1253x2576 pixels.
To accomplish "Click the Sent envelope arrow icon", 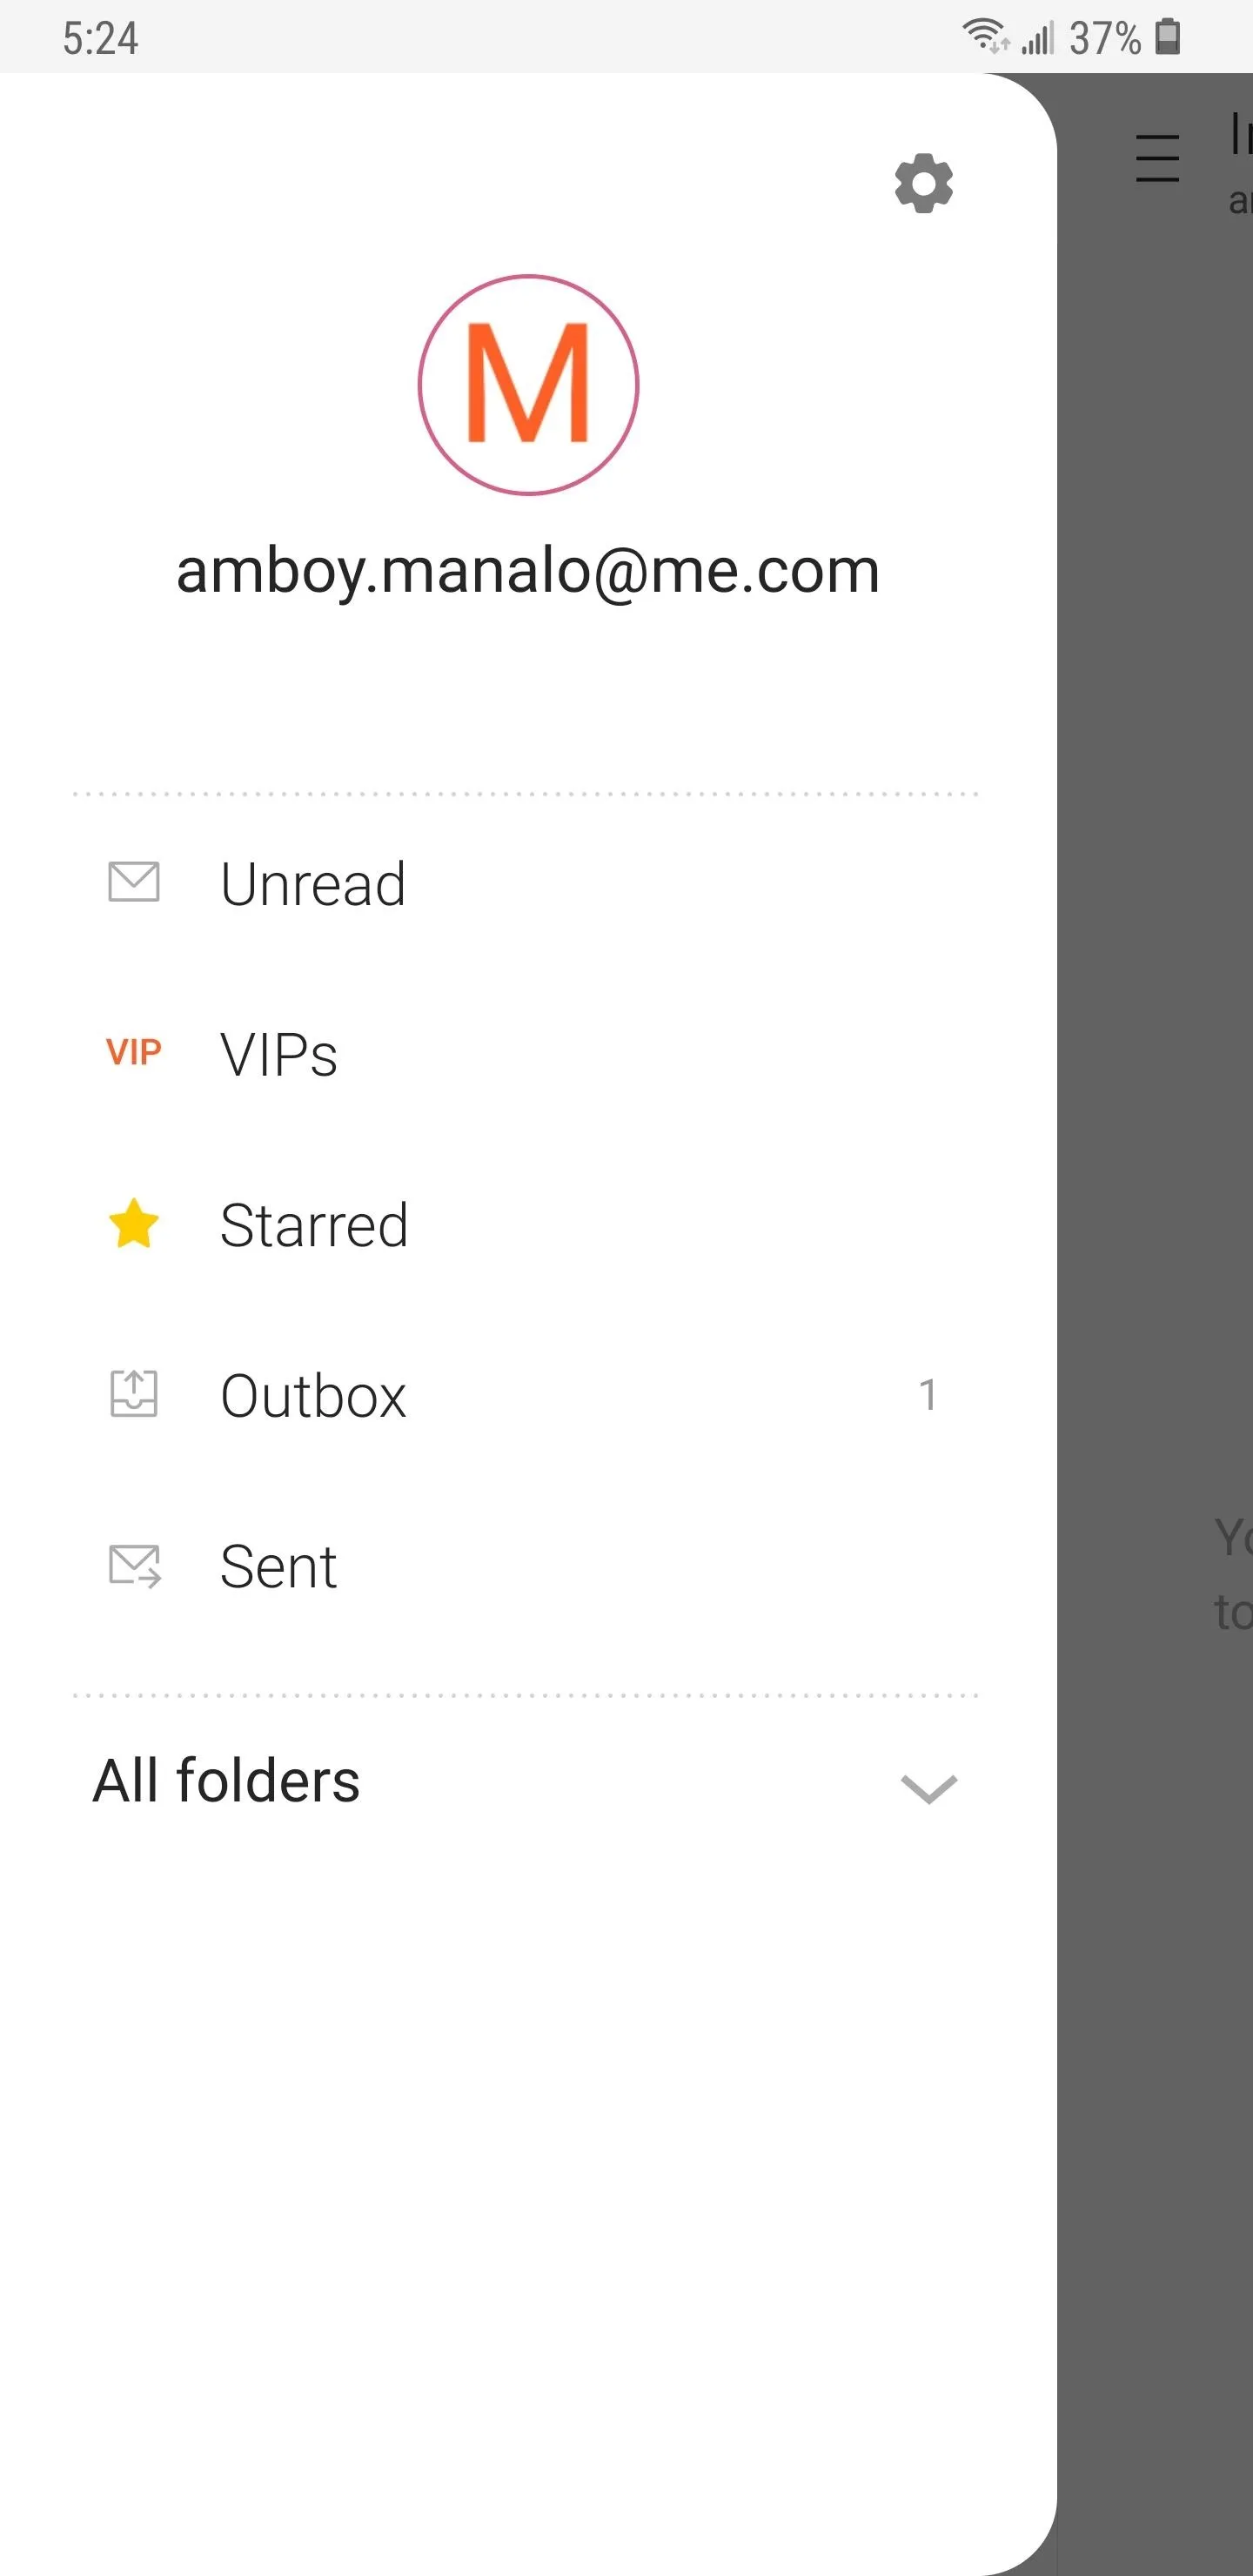I will click(x=134, y=1566).
